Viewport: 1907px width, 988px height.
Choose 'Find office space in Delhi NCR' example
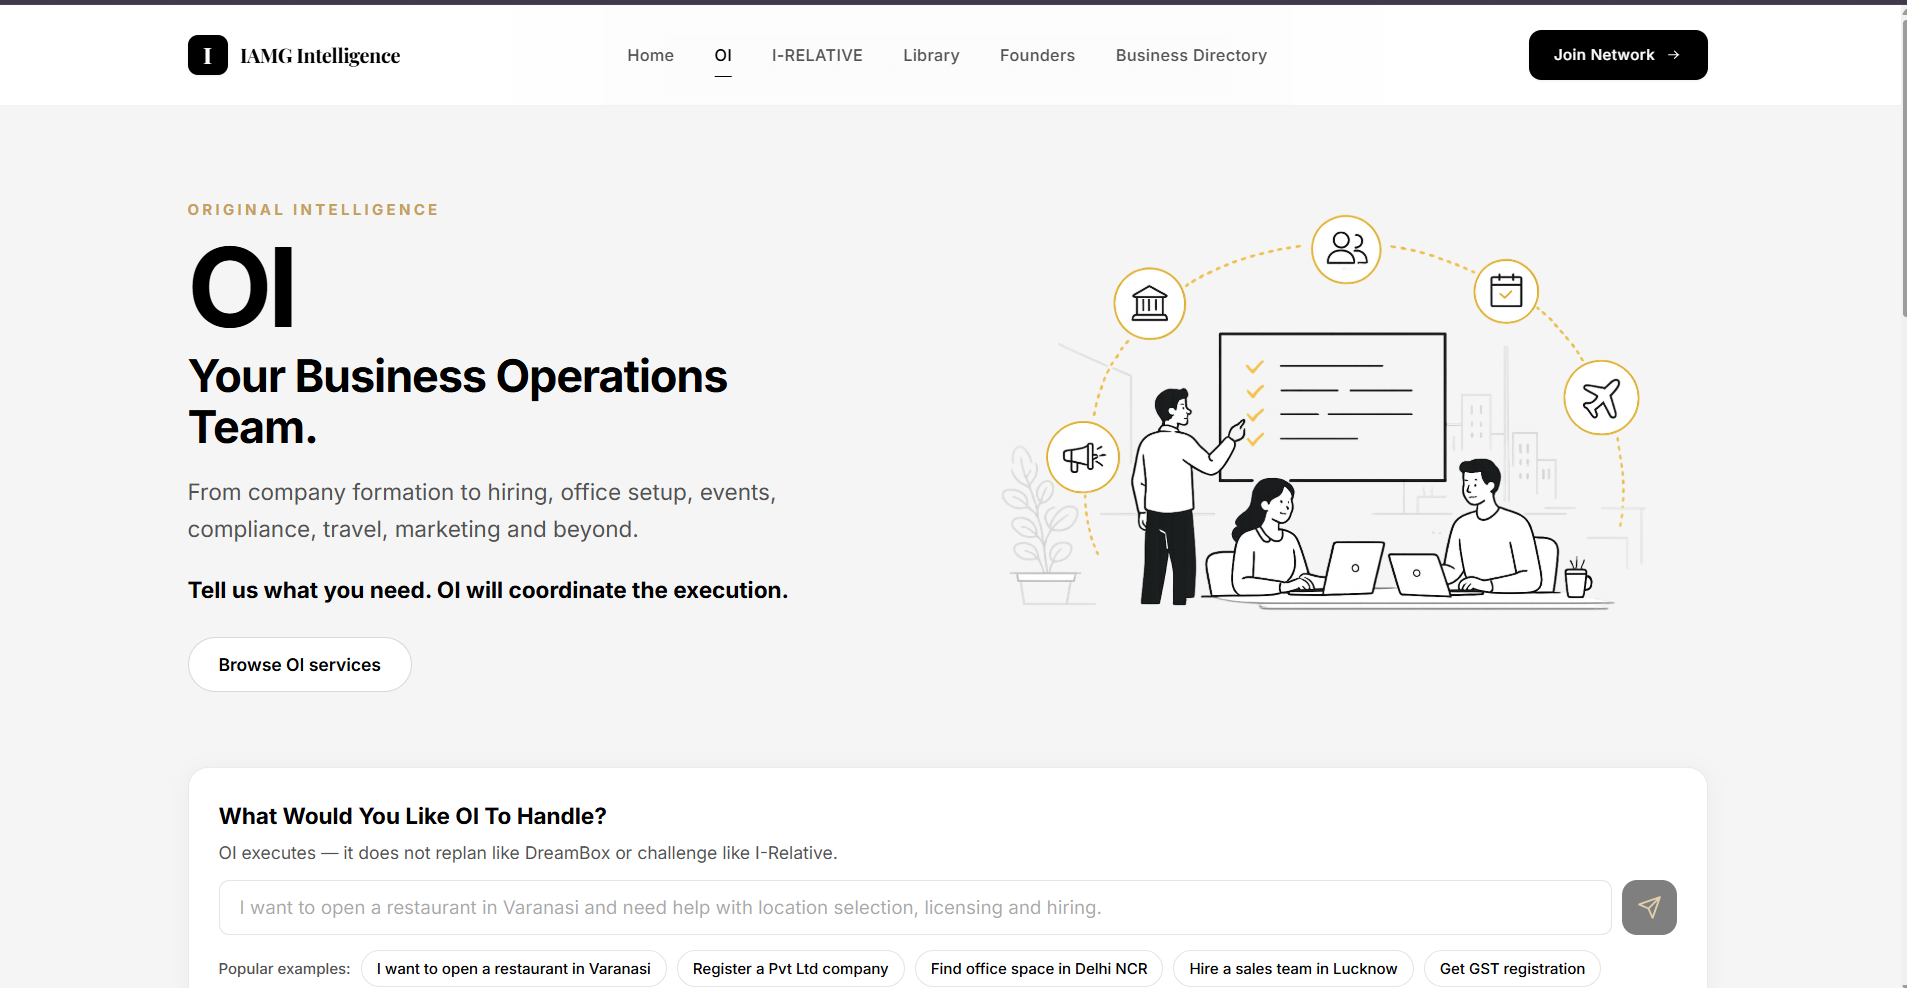(1039, 969)
